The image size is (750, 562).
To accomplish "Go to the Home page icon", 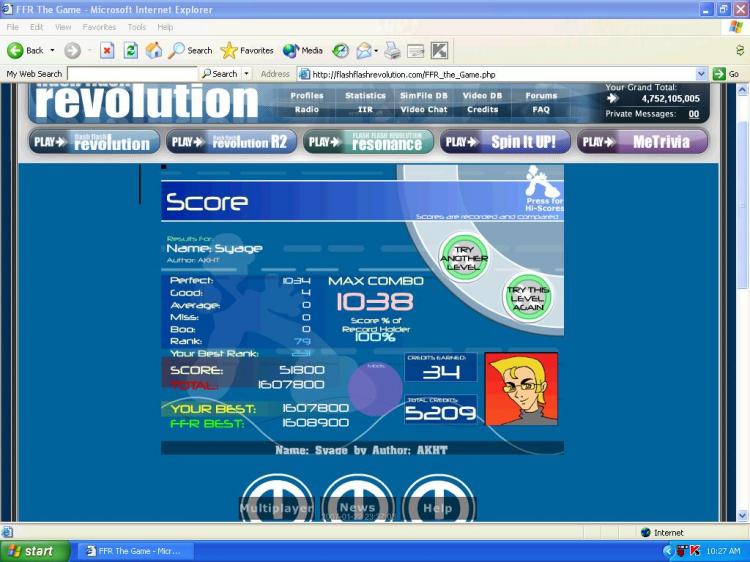I will pyautogui.click(x=154, y=50).
